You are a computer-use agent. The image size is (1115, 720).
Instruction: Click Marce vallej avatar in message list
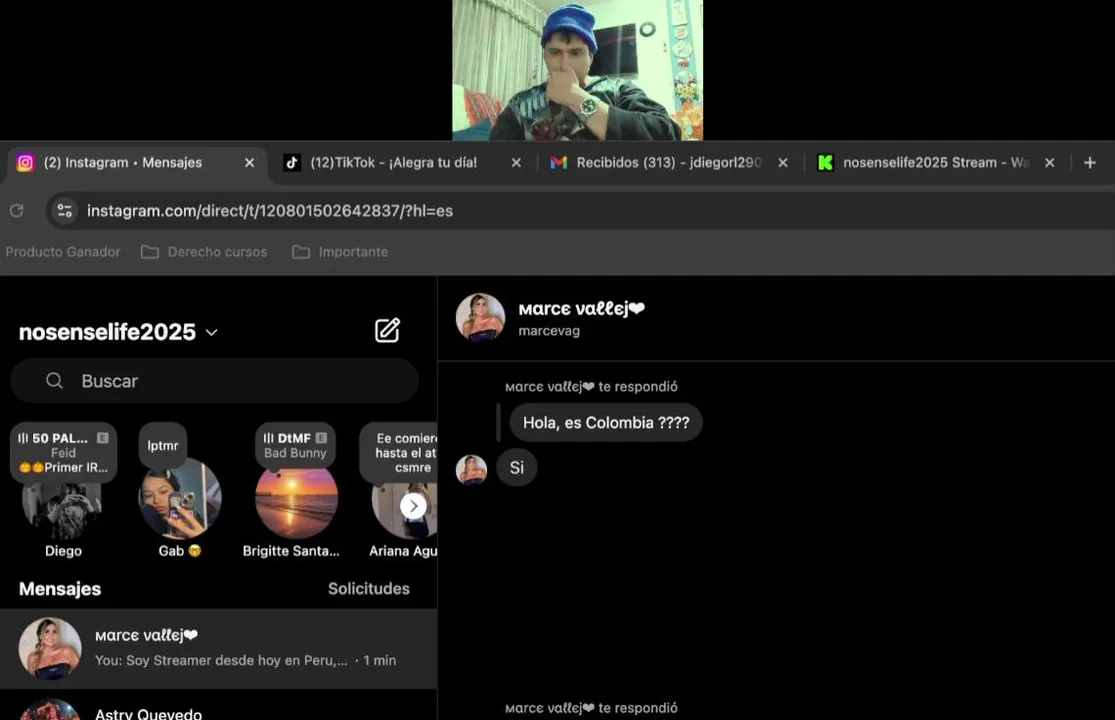coord(50,648)
